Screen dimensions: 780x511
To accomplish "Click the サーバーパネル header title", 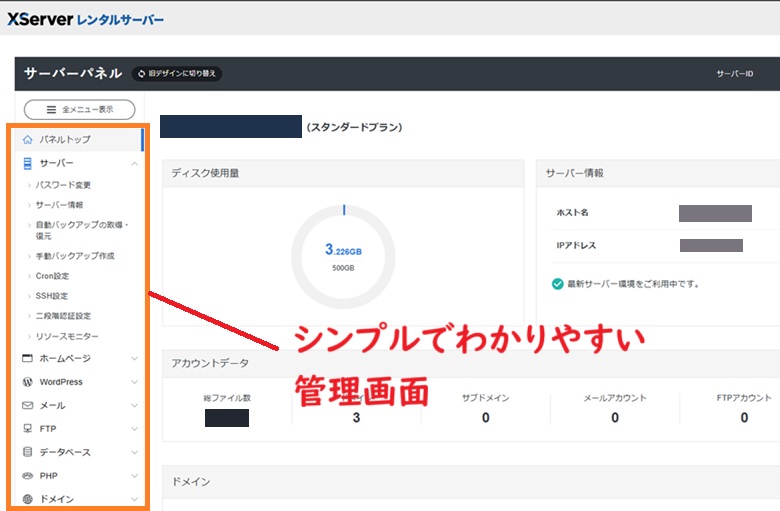I will (x=73, y=73).
